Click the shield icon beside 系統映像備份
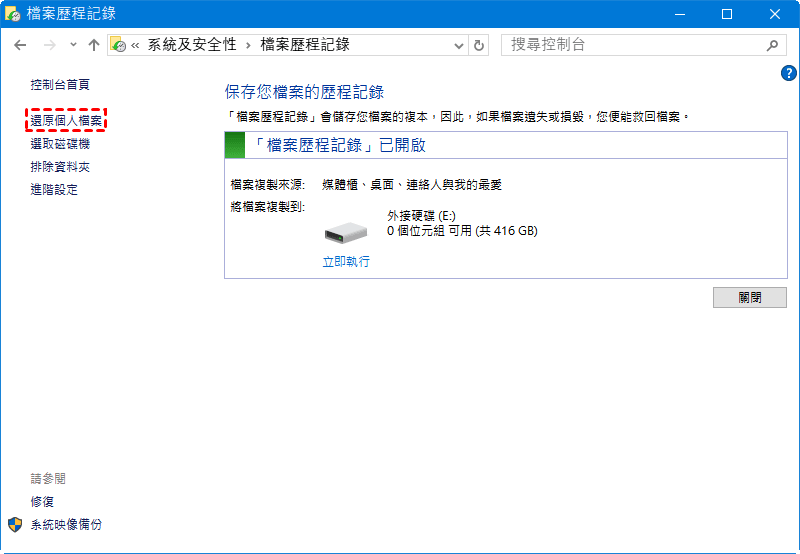The image size is (800, 554). [x=15, y=524]
